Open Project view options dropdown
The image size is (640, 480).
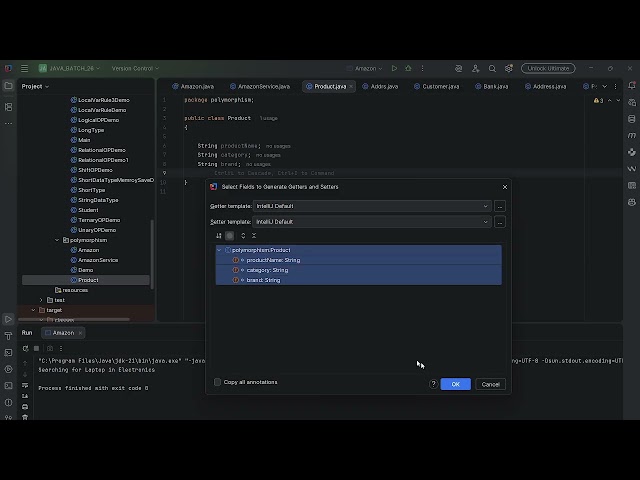35,87
